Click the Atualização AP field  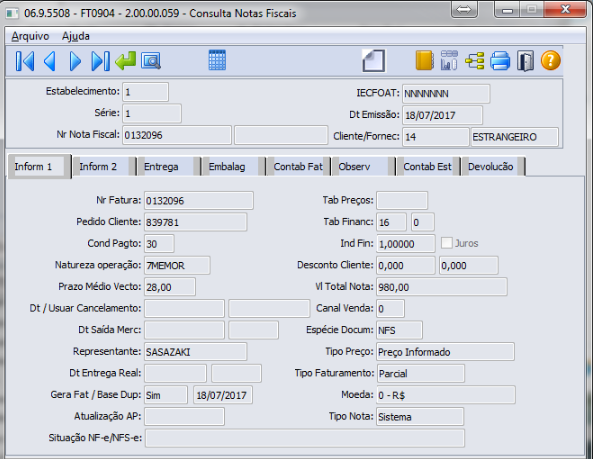pos(185,417)
